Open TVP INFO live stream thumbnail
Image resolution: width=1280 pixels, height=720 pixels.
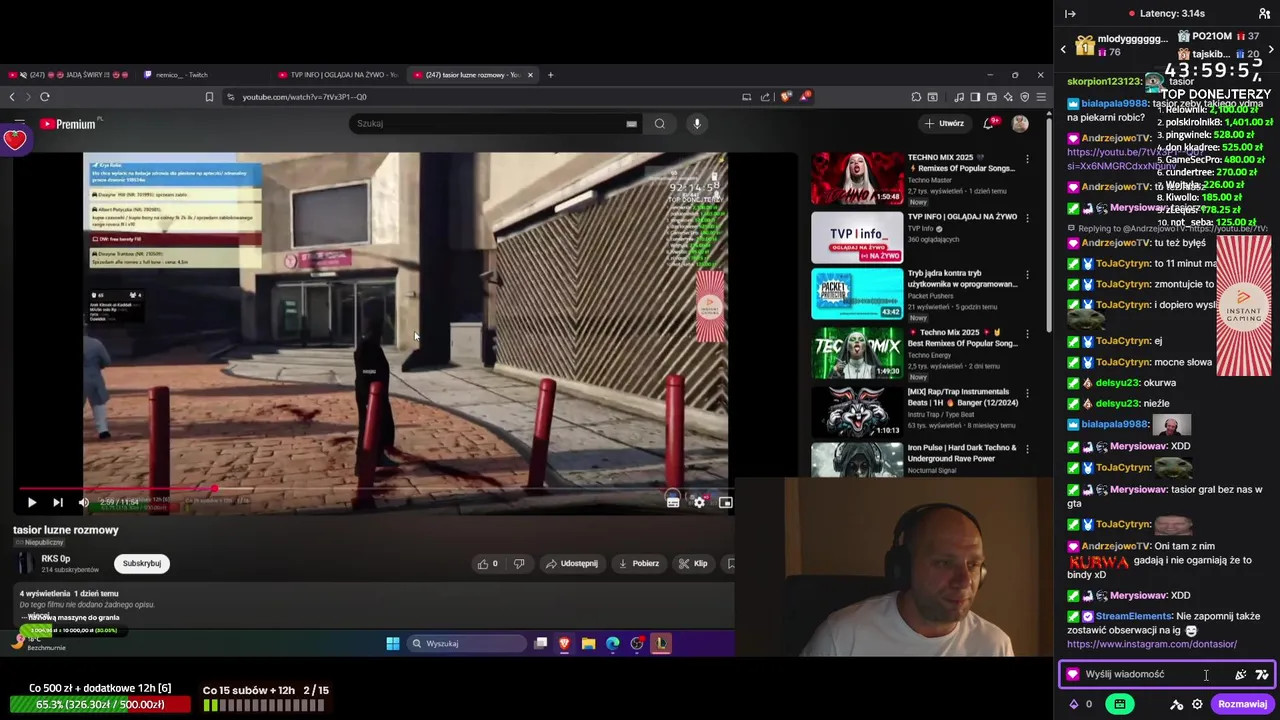(857, 237)
